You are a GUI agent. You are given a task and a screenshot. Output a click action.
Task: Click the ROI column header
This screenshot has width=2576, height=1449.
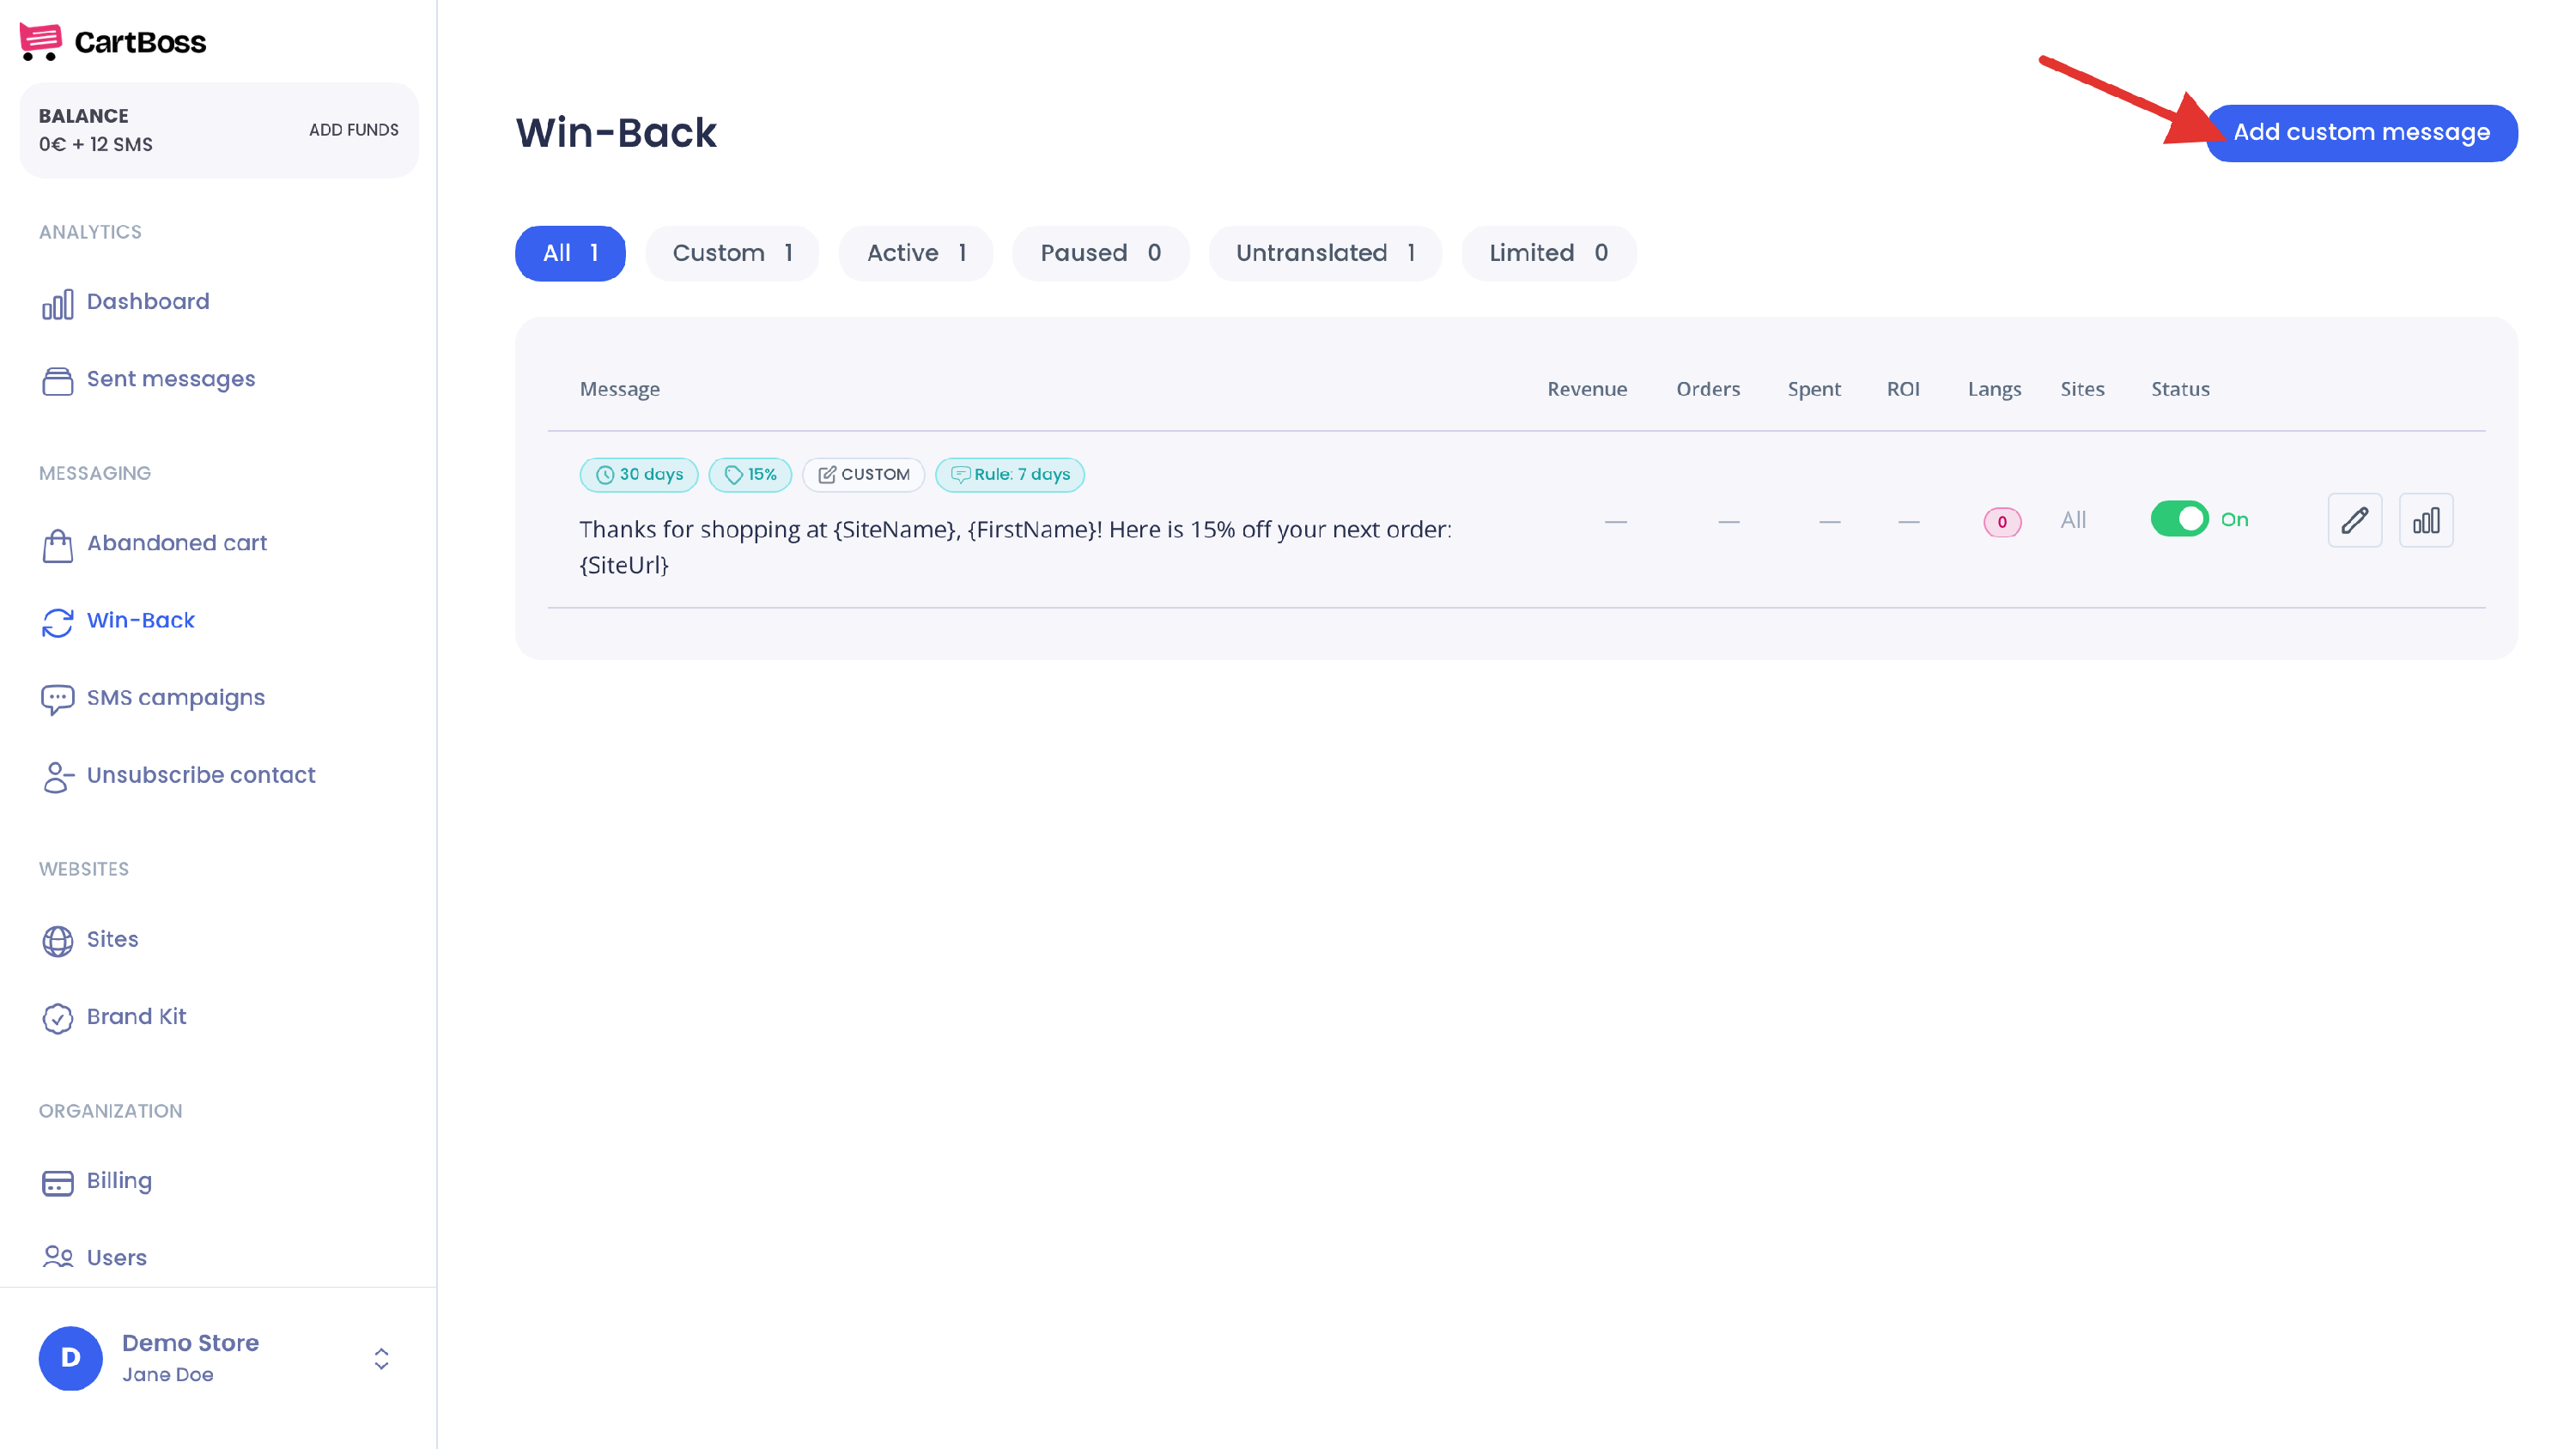pyautogui.click(x=1903, y=389)
